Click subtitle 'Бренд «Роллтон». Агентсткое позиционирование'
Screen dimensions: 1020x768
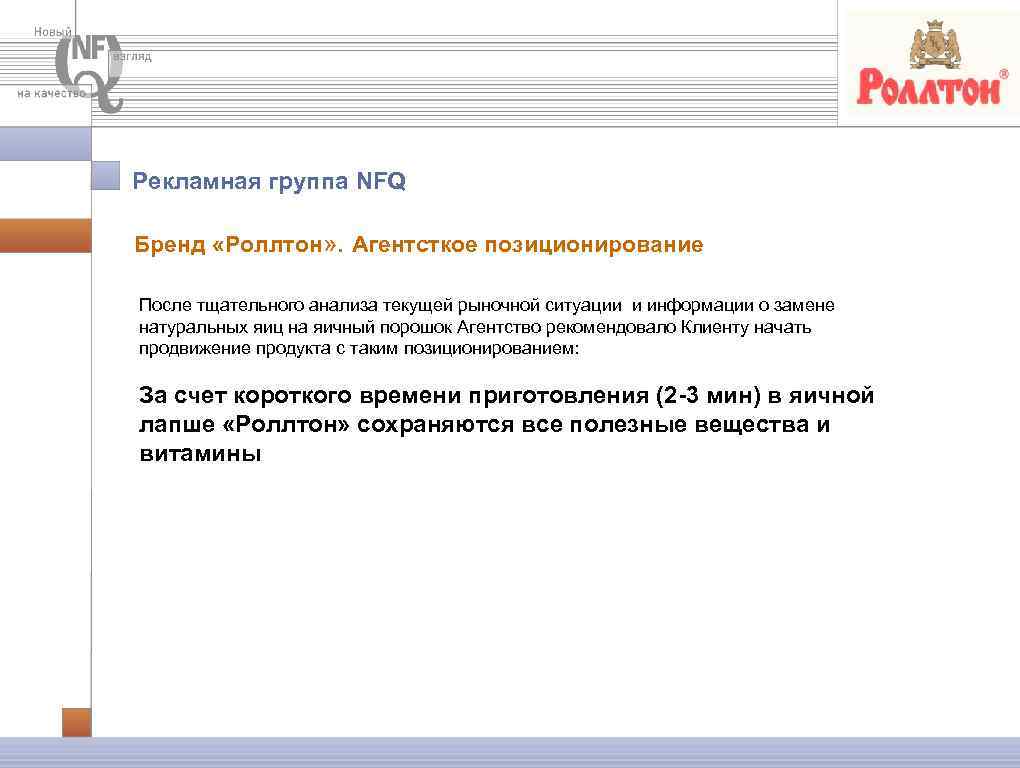tap(419, 245)
